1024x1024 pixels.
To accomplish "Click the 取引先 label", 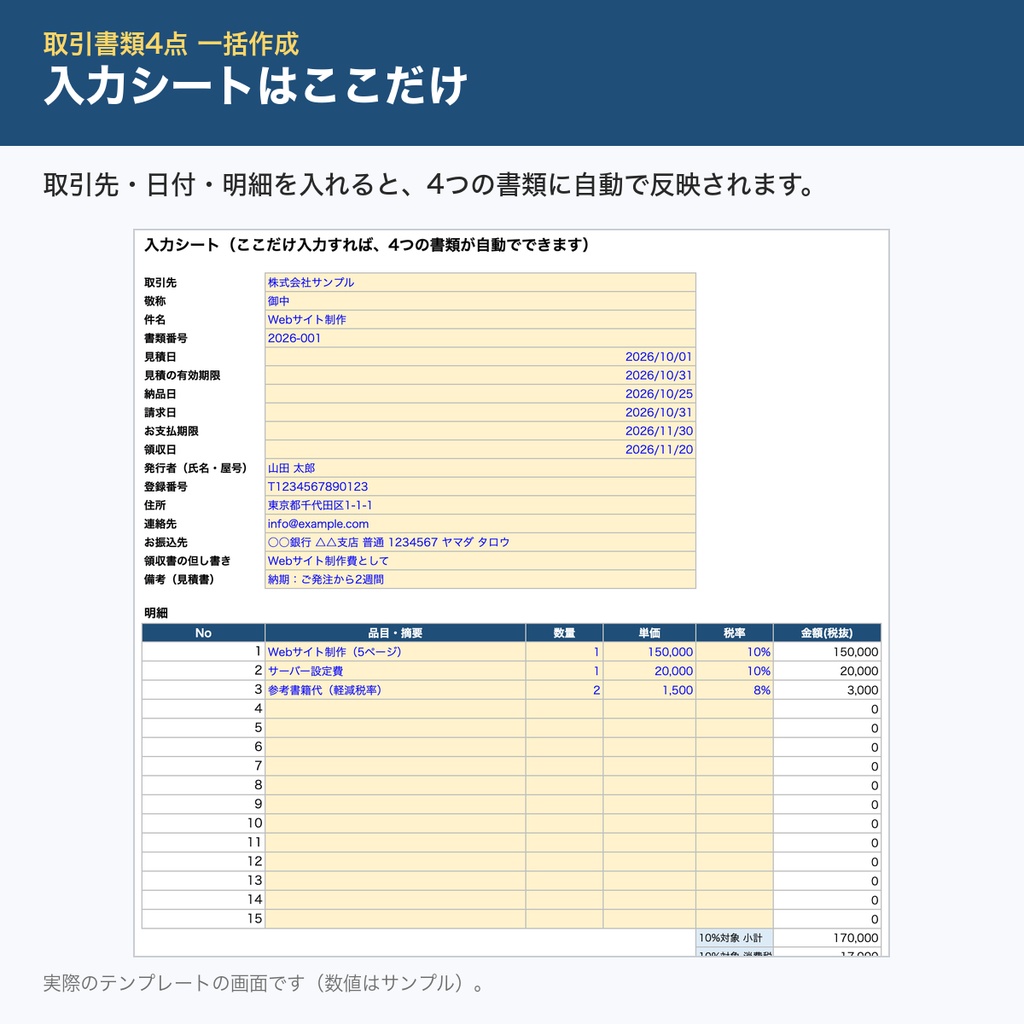I will [x=161, y=283].
